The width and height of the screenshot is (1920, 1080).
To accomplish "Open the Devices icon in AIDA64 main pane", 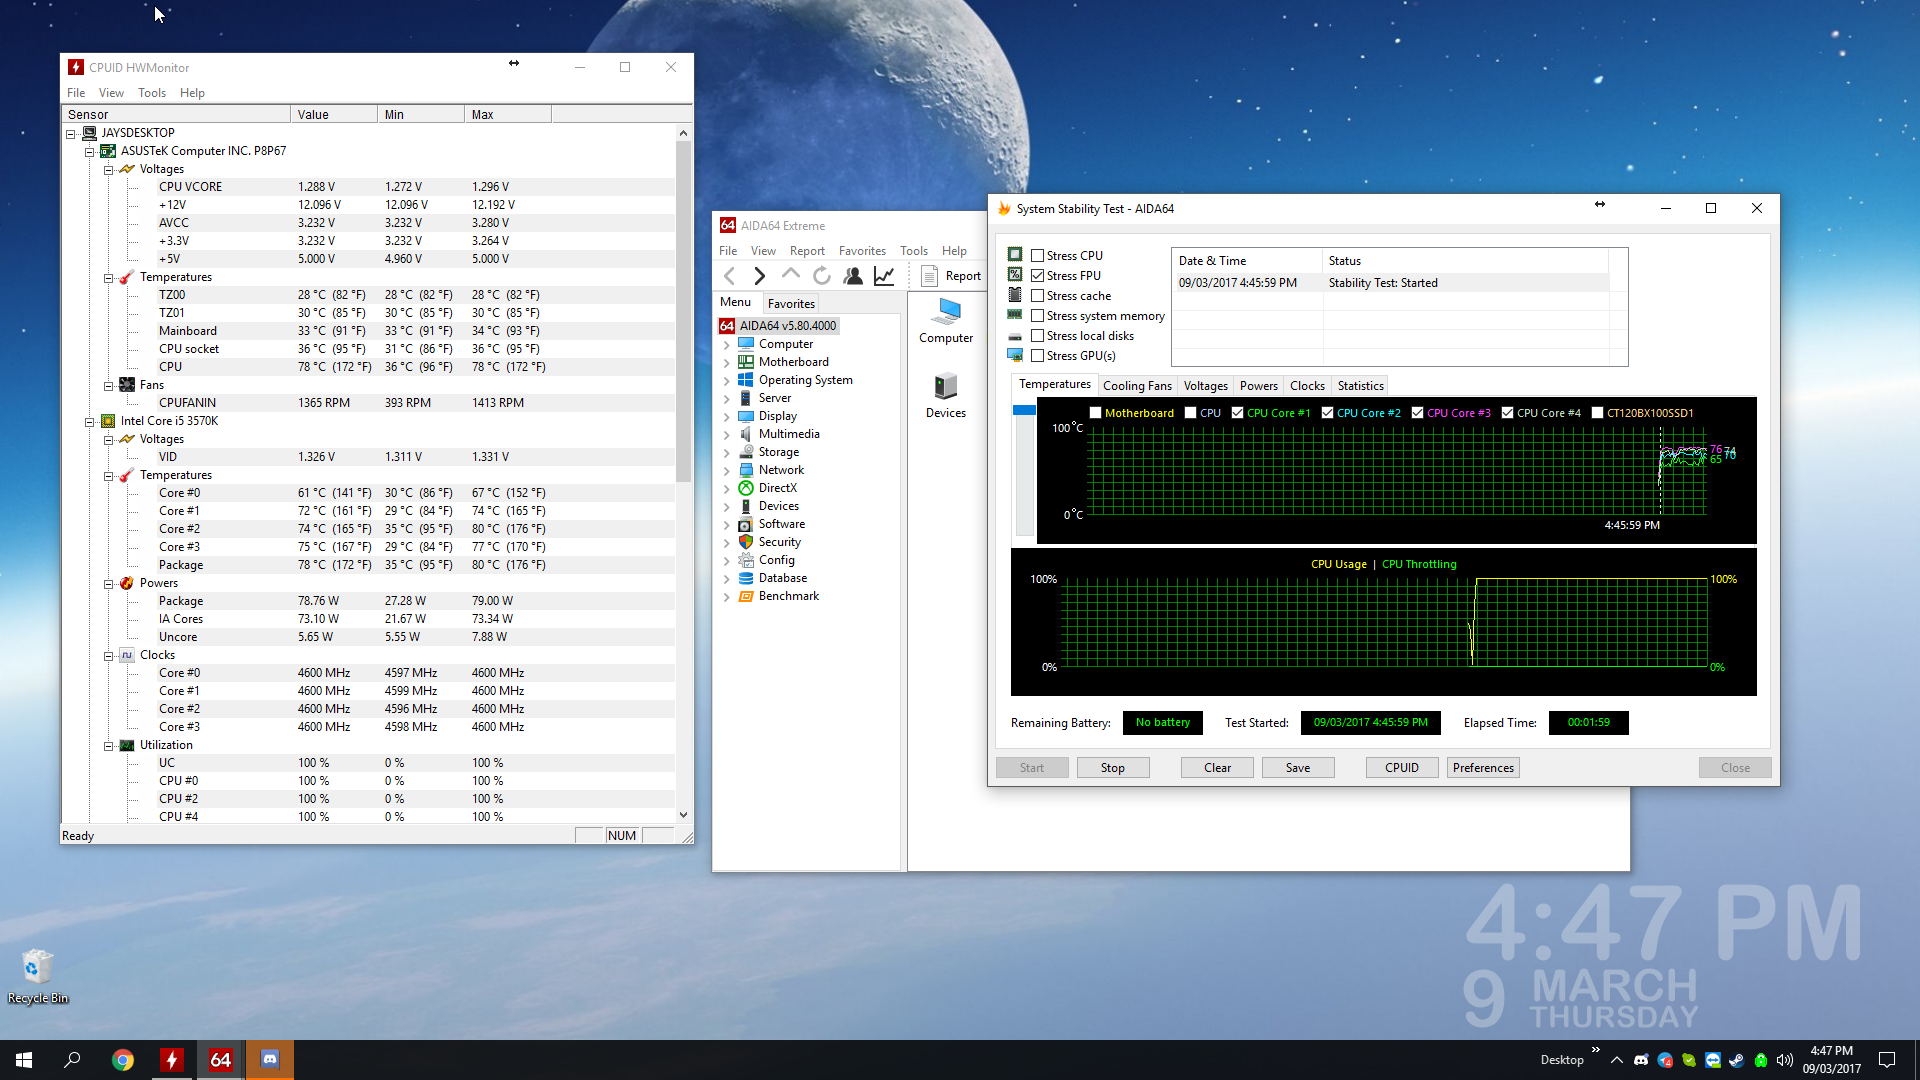I will pyautogui.click(x=946, y=396).
